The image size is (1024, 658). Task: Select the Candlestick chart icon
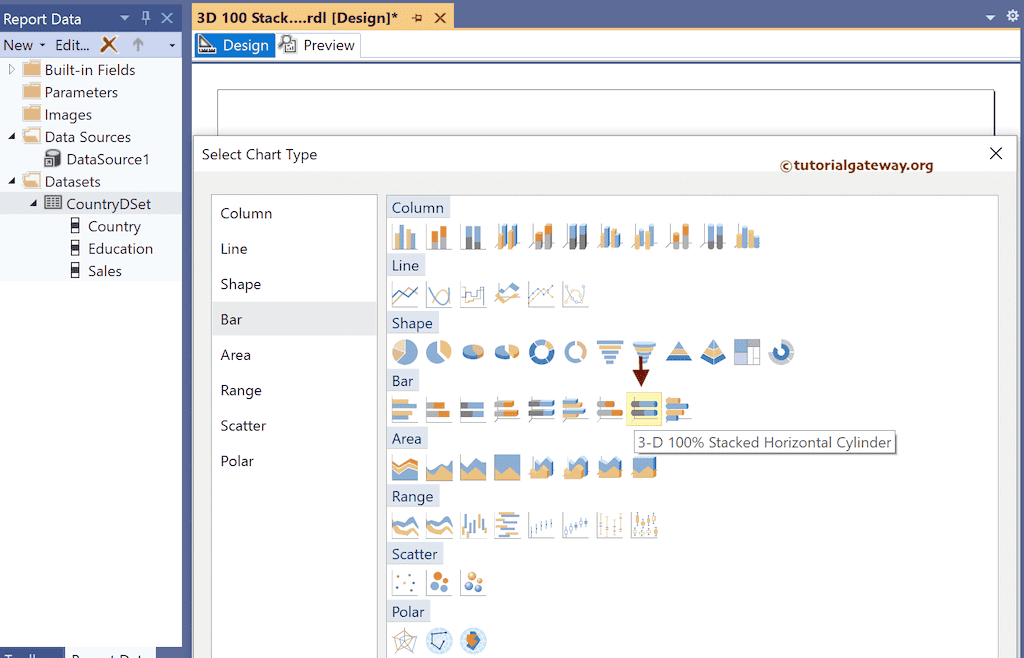pos(575,525)
